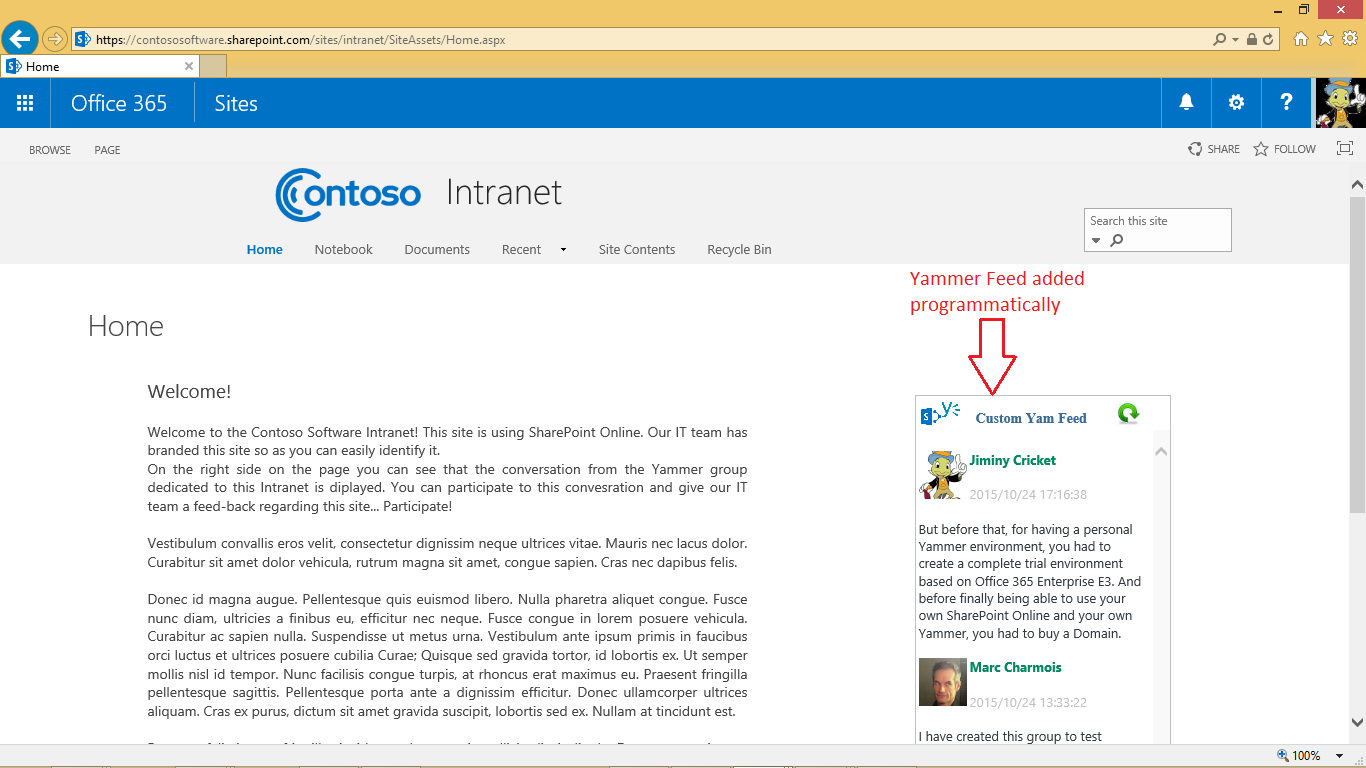This screenshot has width=1366, height=768.
Task: Click the browser address bar URL
Action: click(x=301, y=40)
